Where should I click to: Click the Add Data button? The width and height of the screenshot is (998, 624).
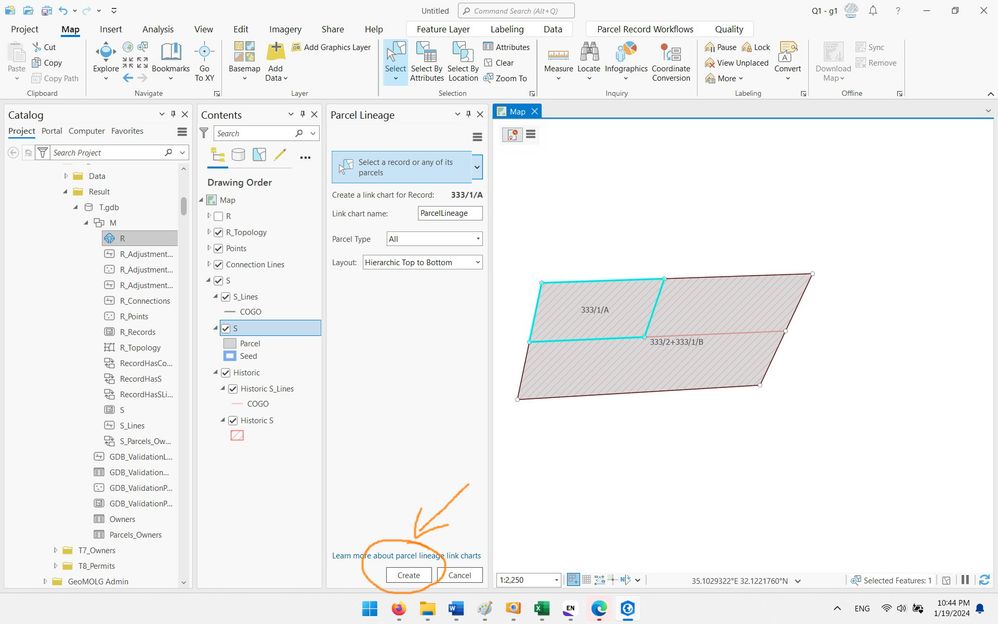pyautogui.click(x=276, y=61)
